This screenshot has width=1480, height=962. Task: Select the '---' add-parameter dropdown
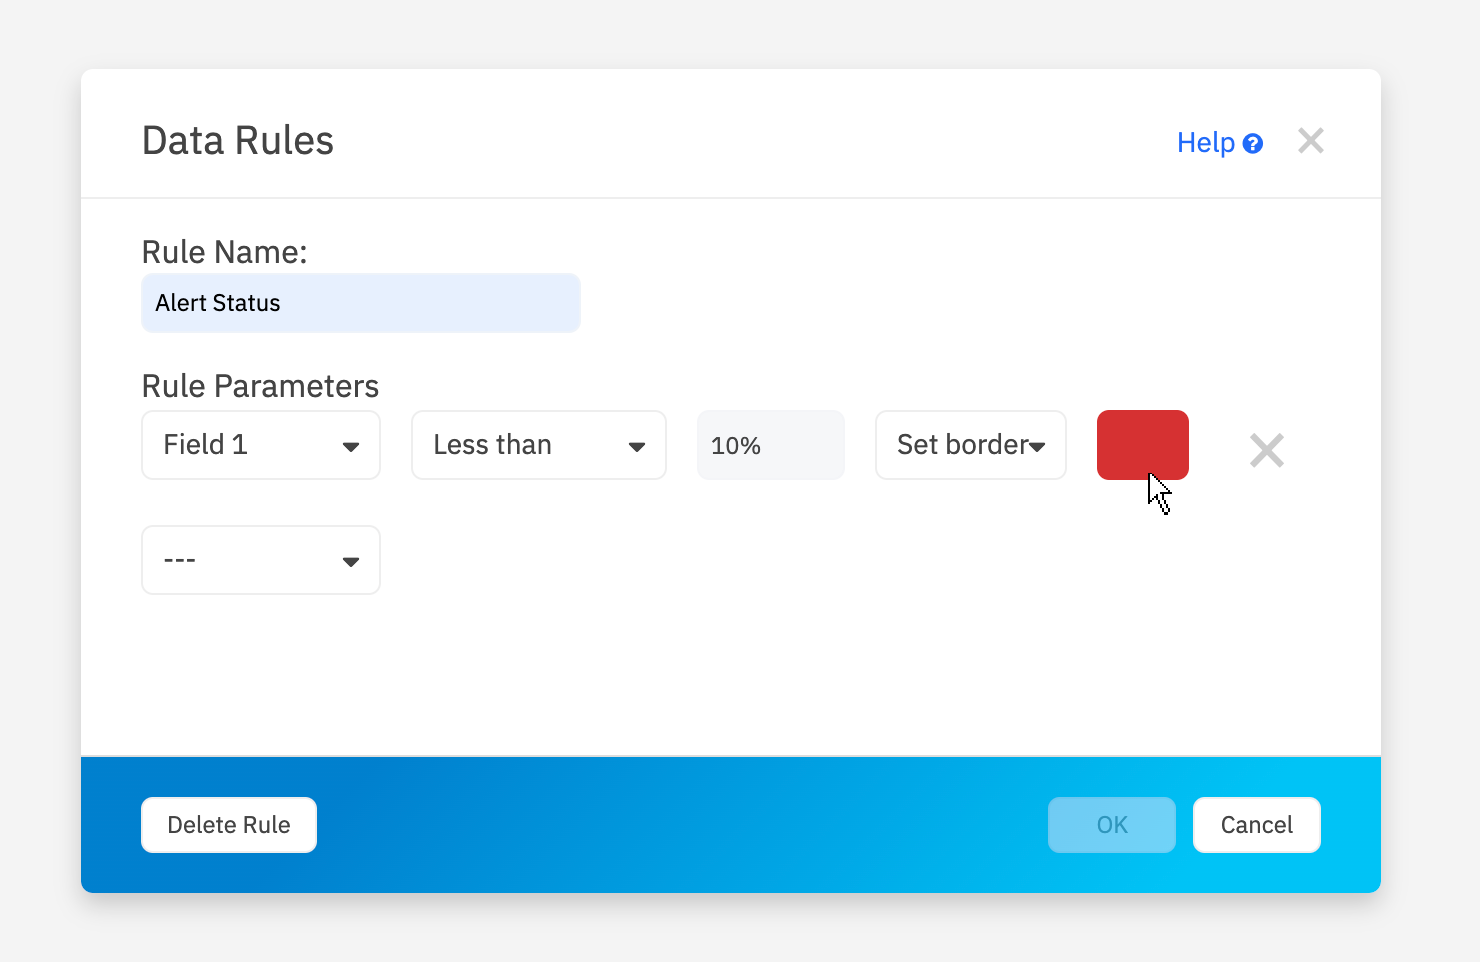coord(260,560)
